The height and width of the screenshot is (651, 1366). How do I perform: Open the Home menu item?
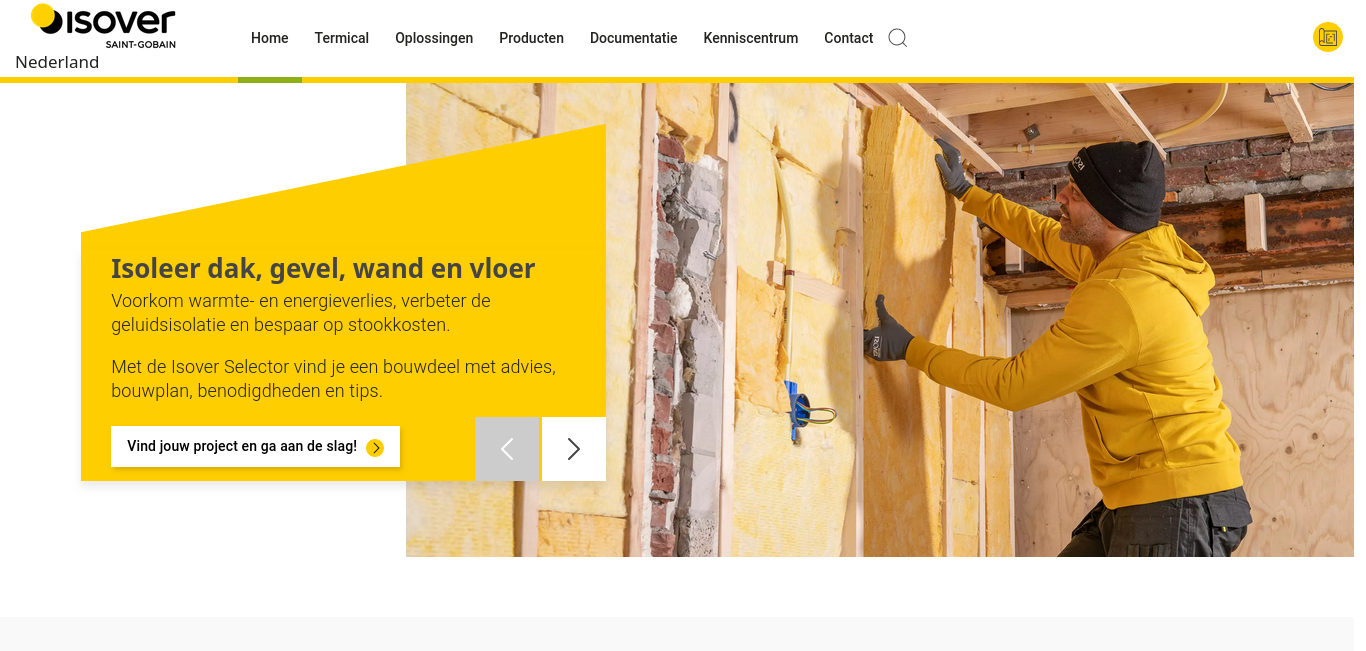(270, 38)
